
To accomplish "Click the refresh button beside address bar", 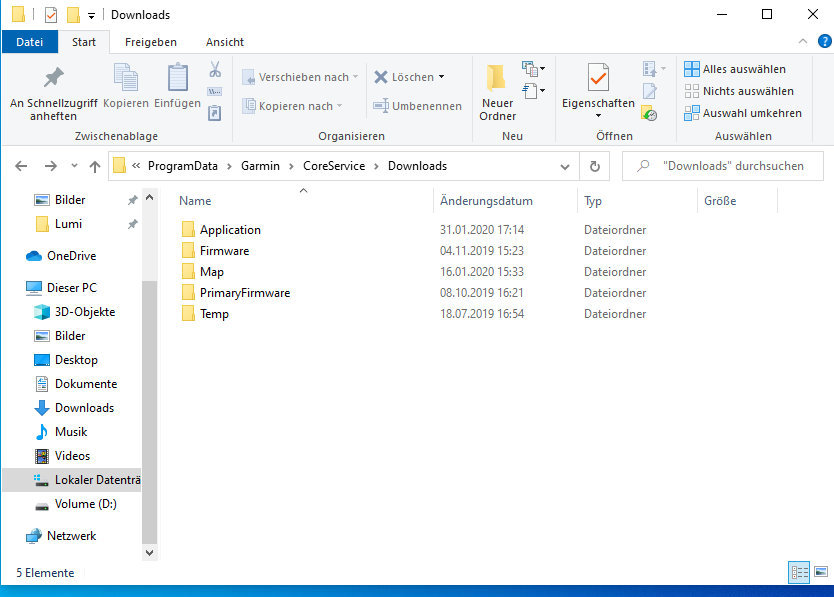I will pyautogui.click(x=595, y=166).
